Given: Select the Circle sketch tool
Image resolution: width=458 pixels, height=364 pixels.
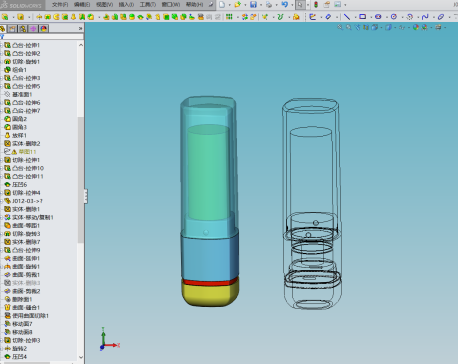Looking at the screenshot, I should pos(394,17).
